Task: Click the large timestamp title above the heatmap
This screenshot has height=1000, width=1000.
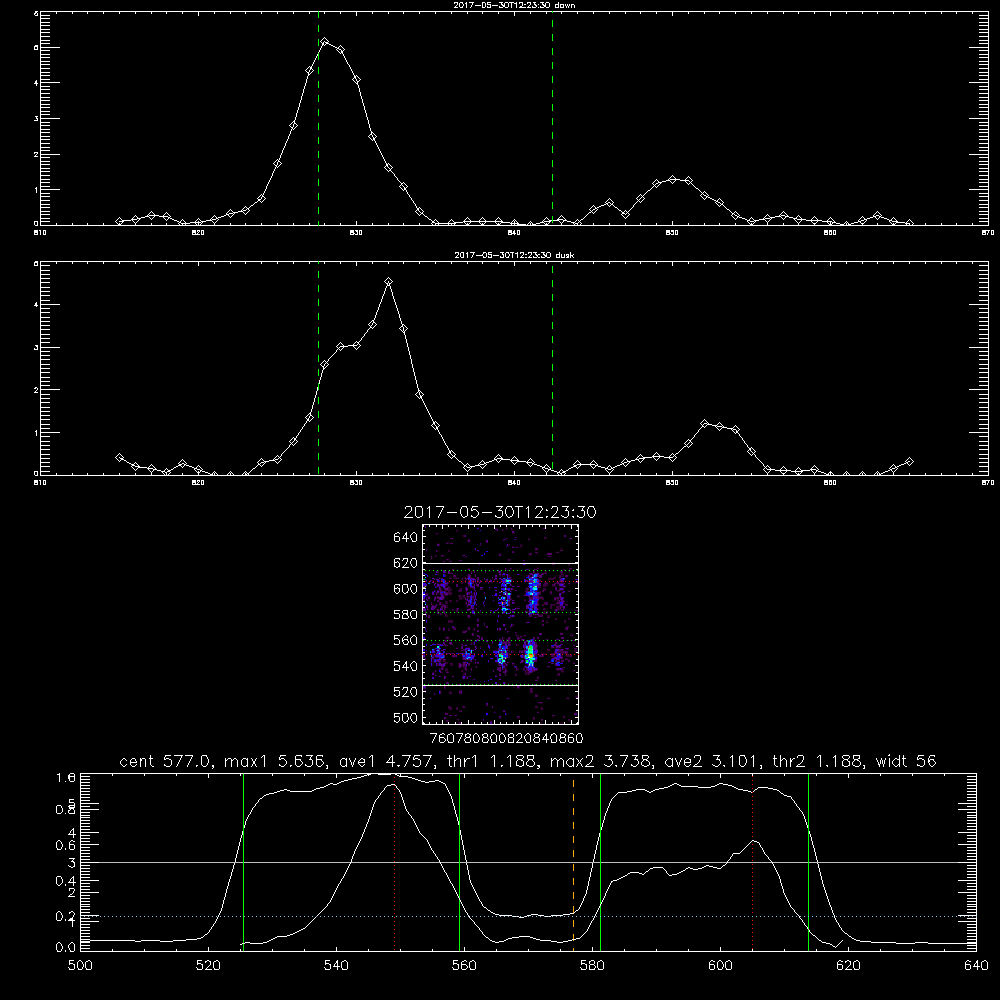Action: point(500,513)
